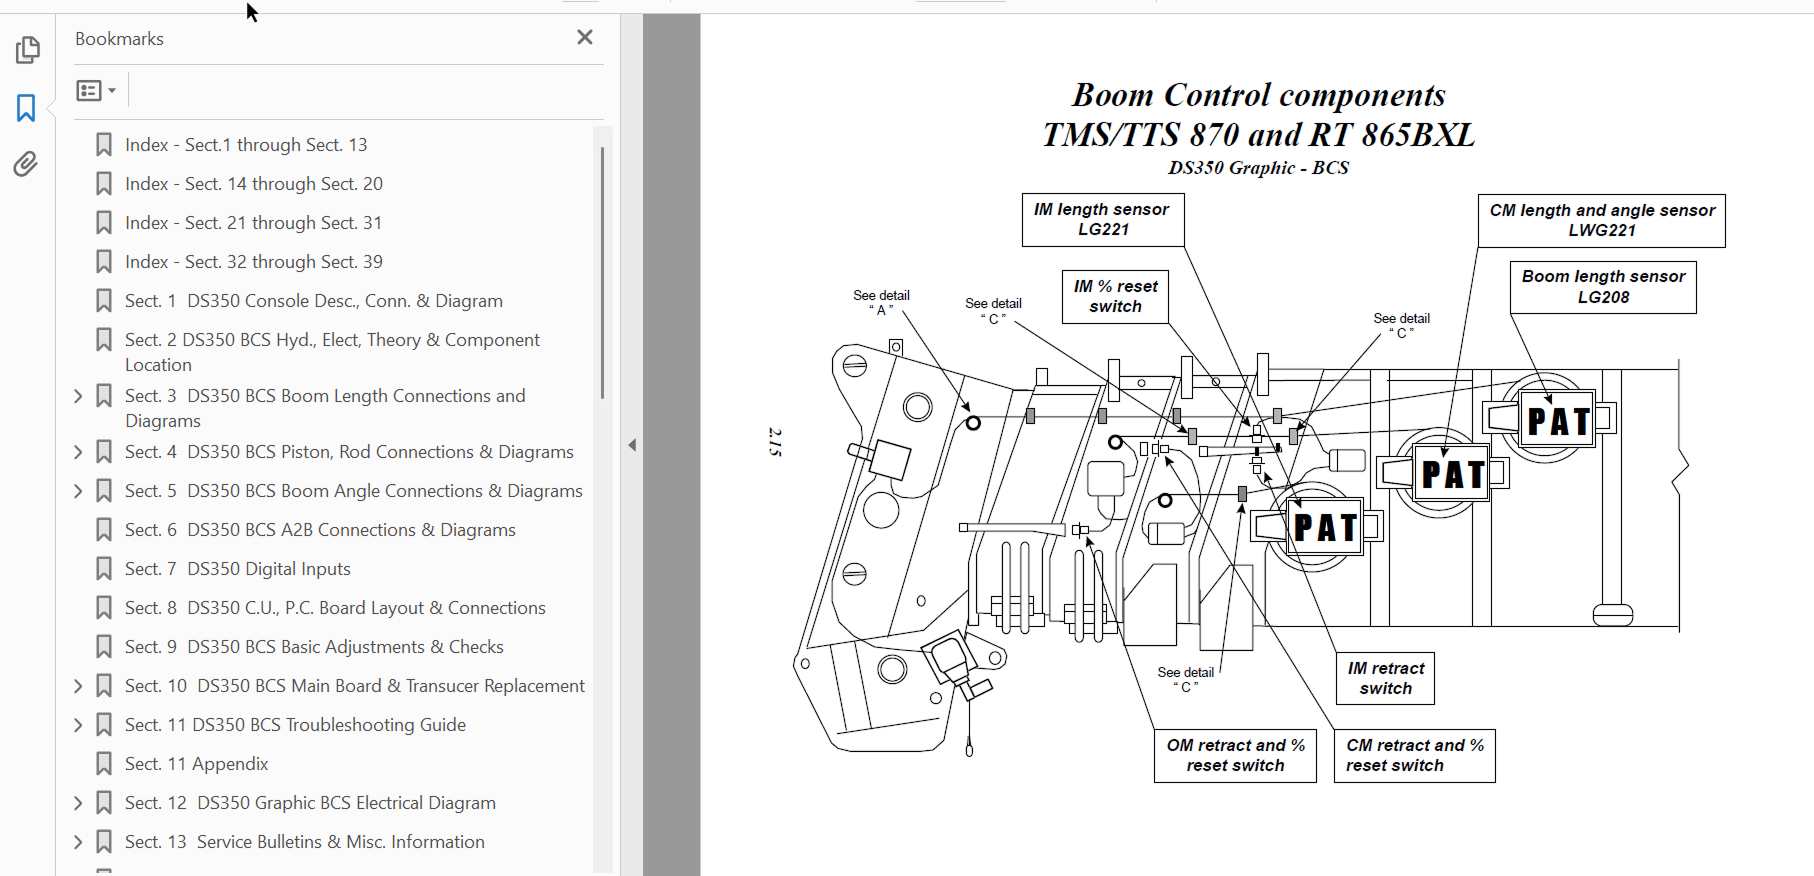Screen dimensions: 1814x876
Task: Click the DS350 Graphic - BCS subtitle
Action: [1258, 168]
